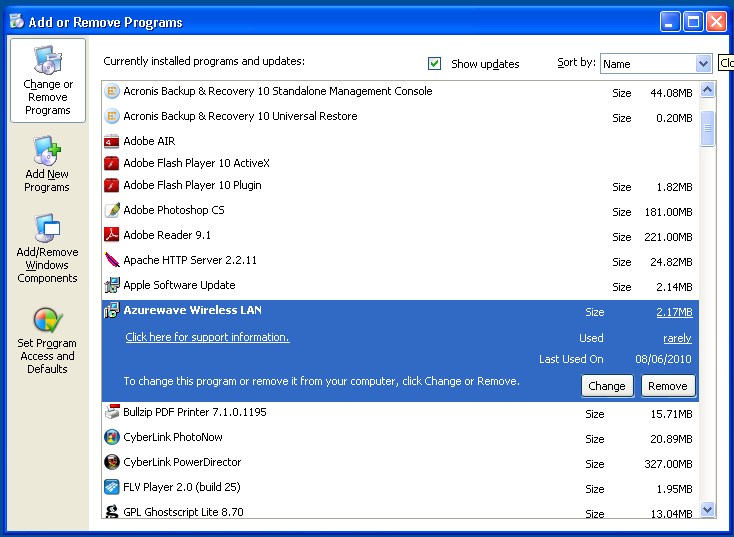734x537 pixels.
Task: Close the Add or Remove Programs window
Action: 717,22
